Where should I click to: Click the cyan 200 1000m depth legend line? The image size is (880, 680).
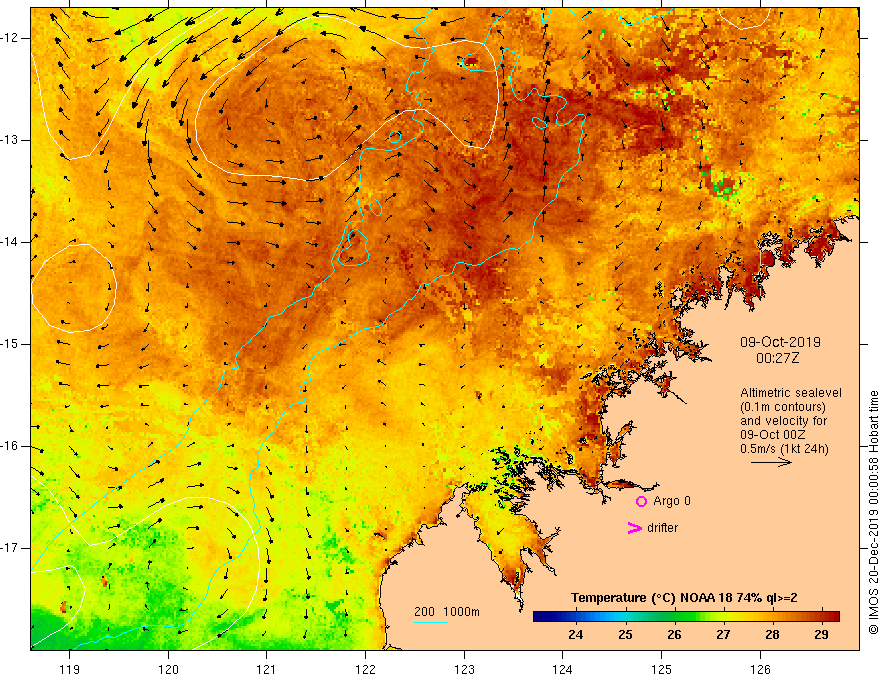coord(430,622)
